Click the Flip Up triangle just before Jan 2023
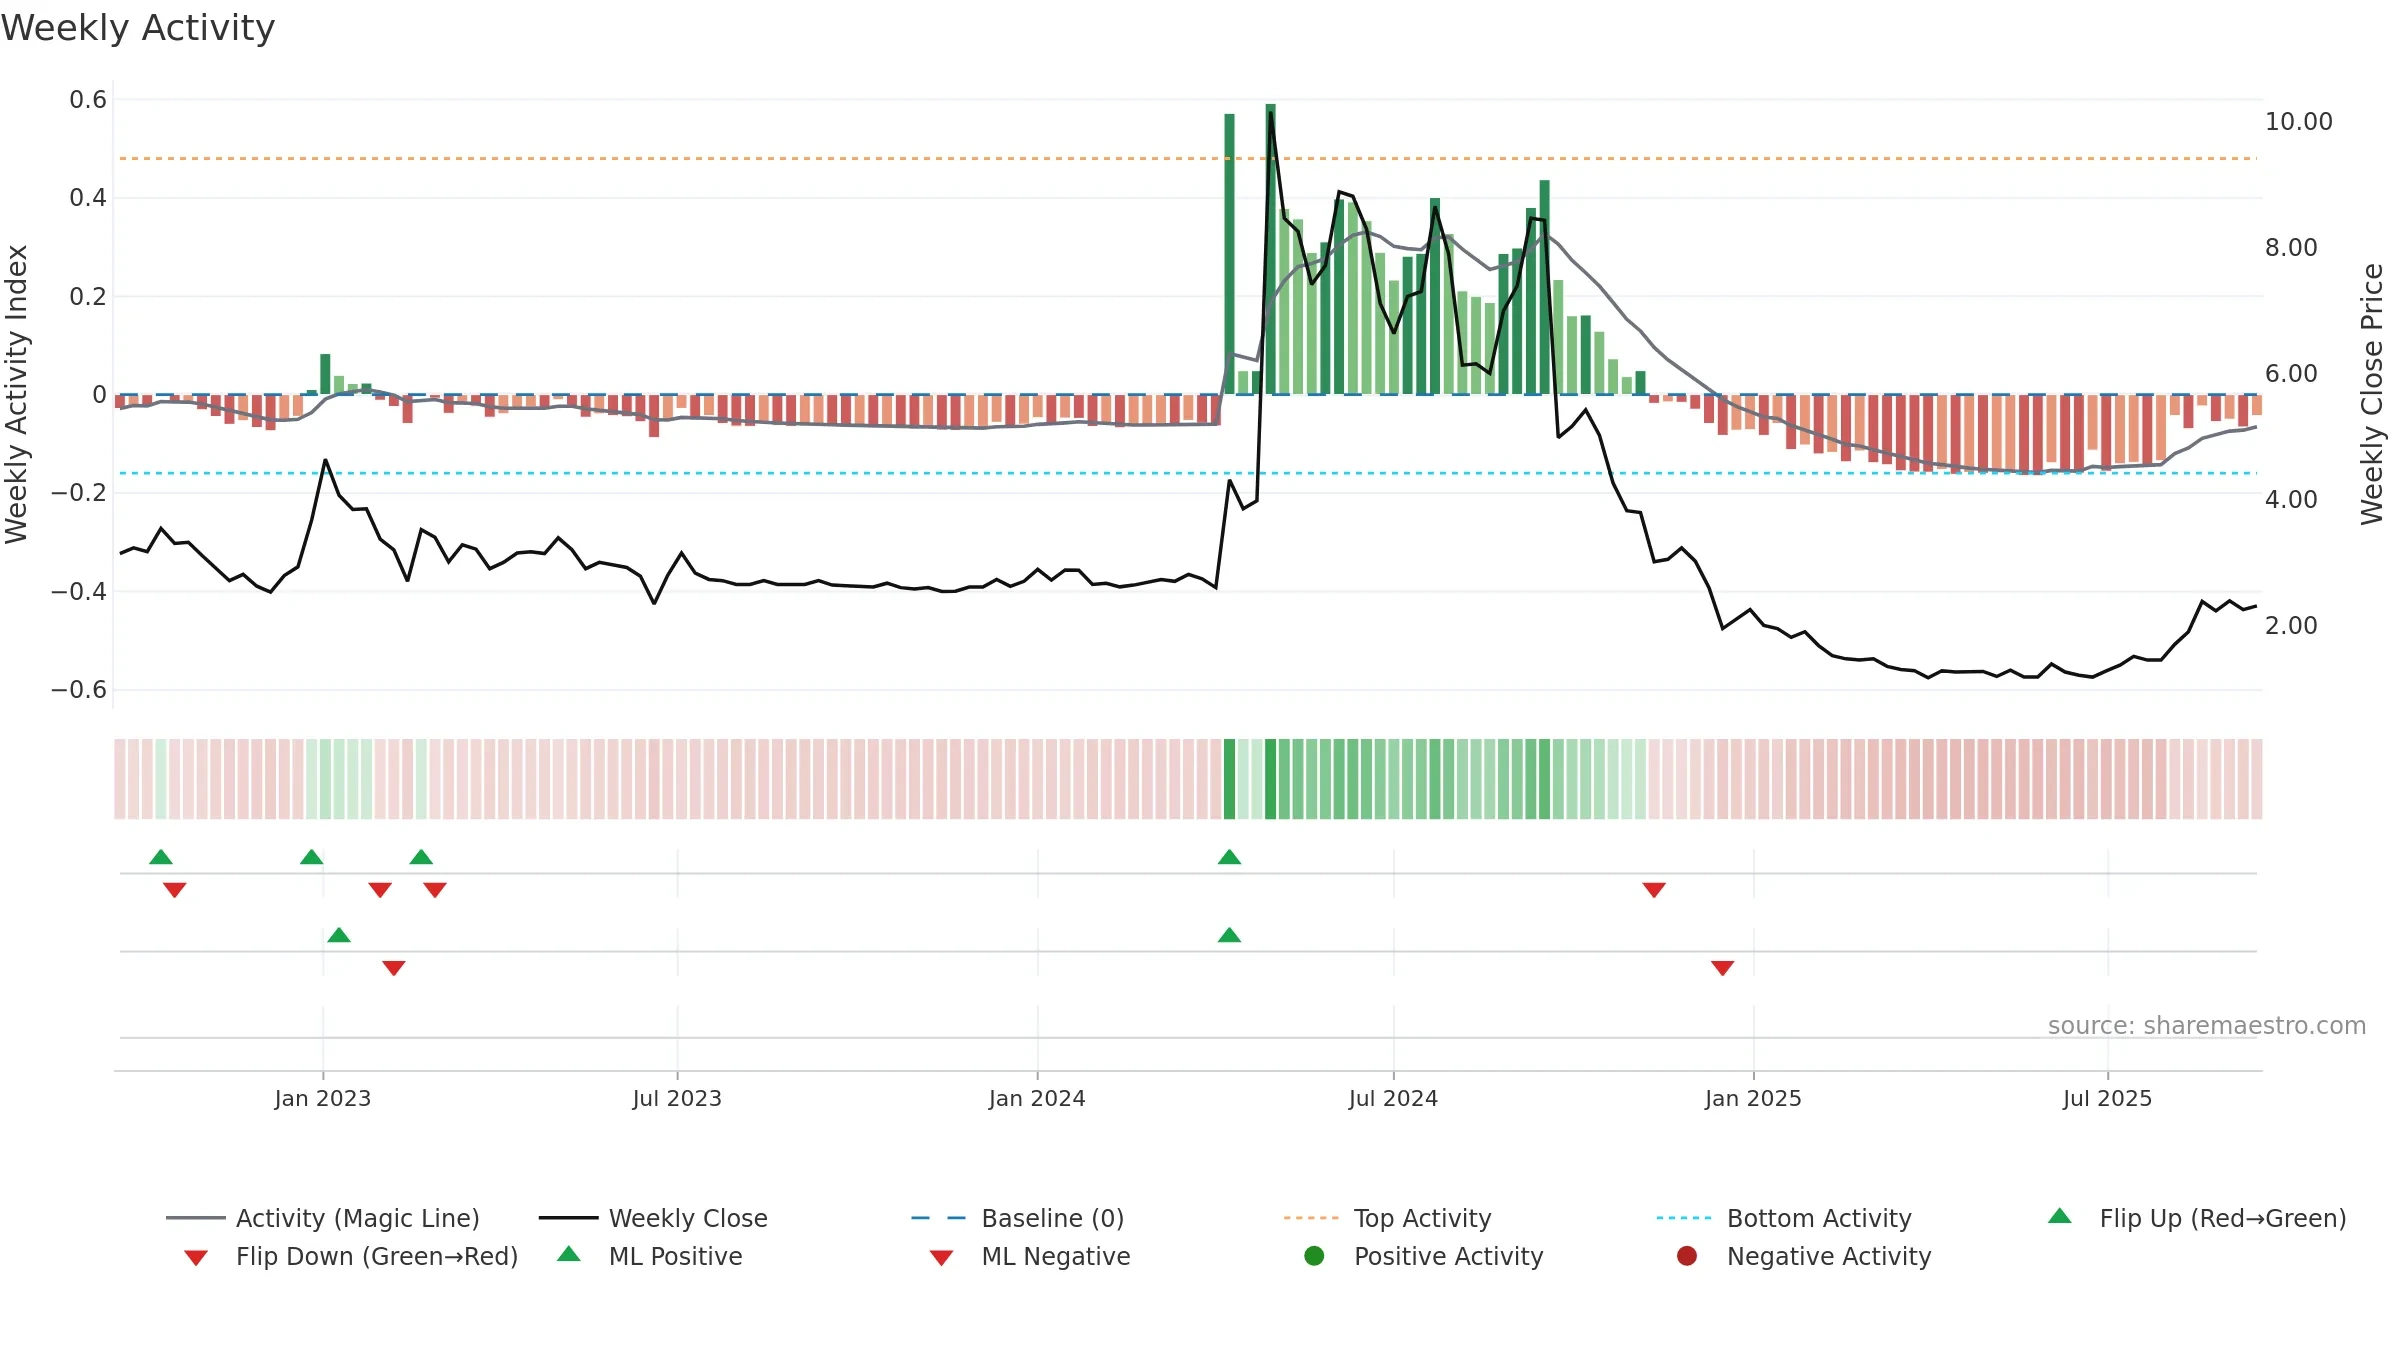The height and width of the screenshot is (1350, 2400). pos(312,857)
